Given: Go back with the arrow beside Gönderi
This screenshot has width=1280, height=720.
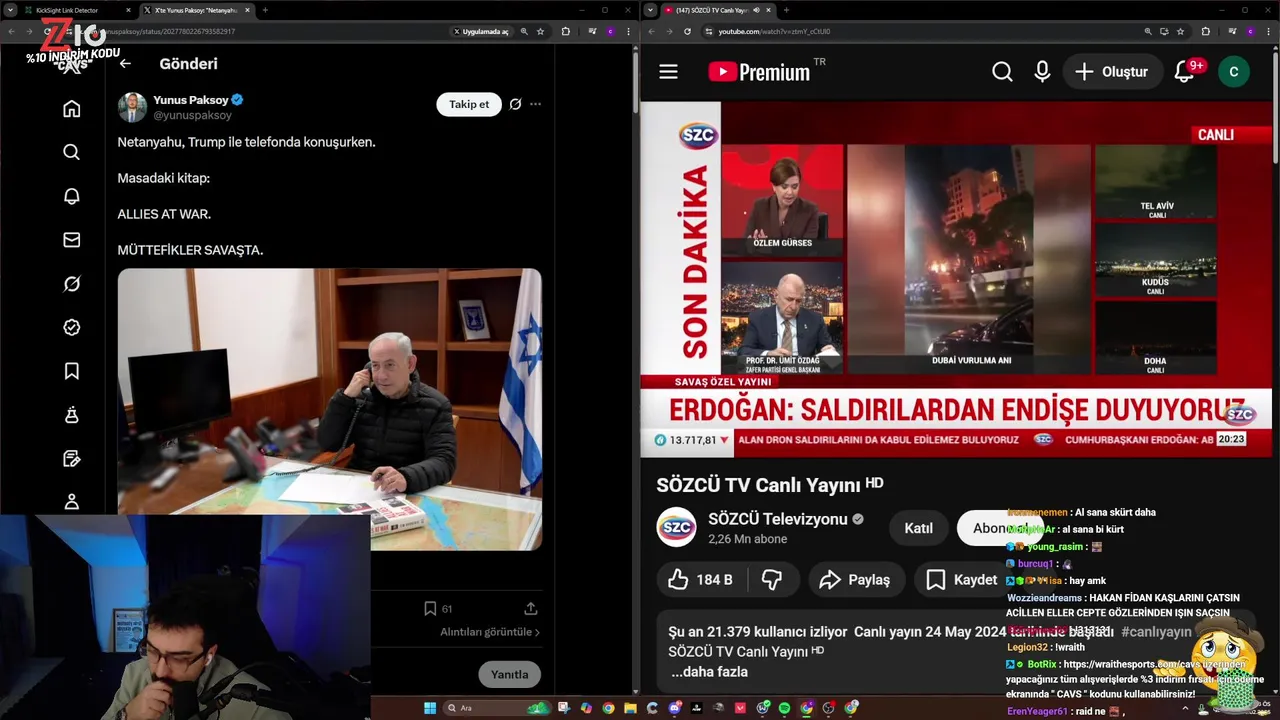Looking at the screenshot, I should click(125, 64).
